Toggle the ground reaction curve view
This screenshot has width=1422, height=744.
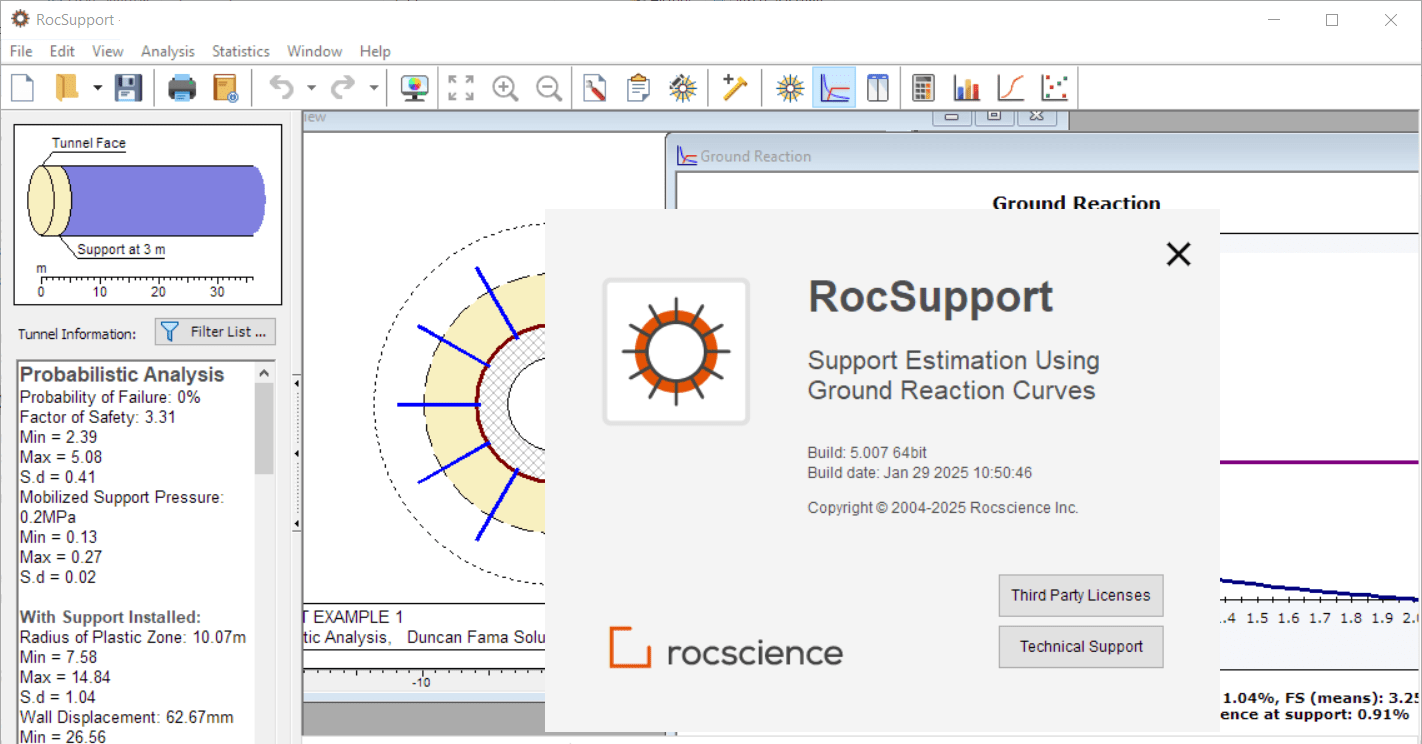pyautogui.click(x=834, y=88)
